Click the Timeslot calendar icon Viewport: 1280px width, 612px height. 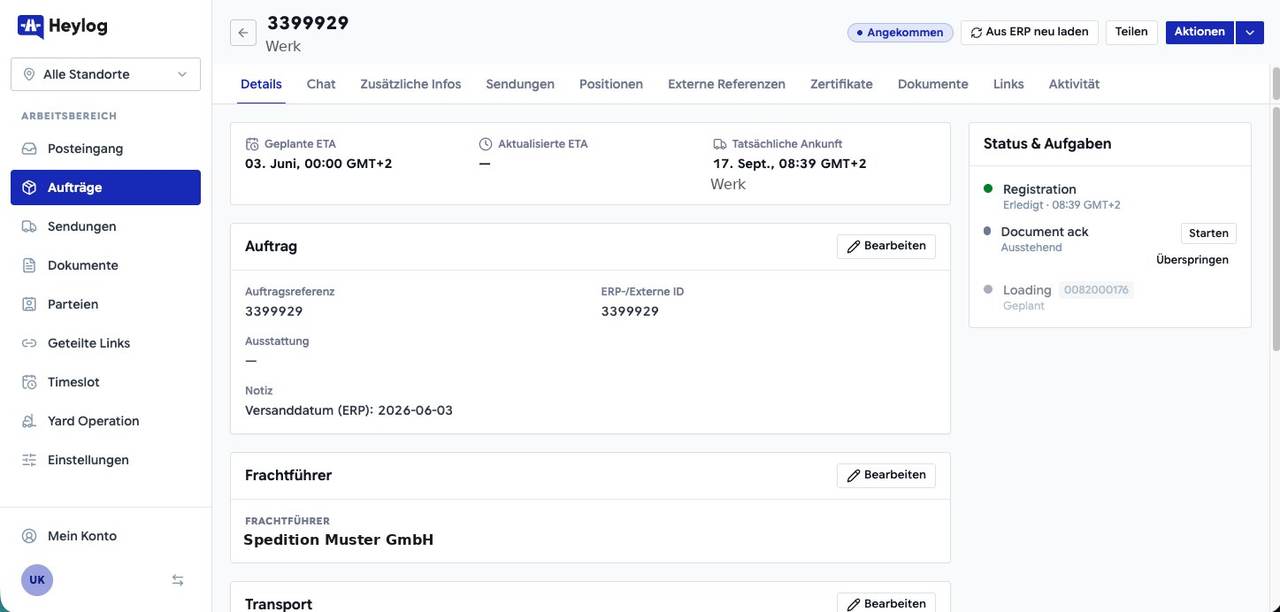29,382
